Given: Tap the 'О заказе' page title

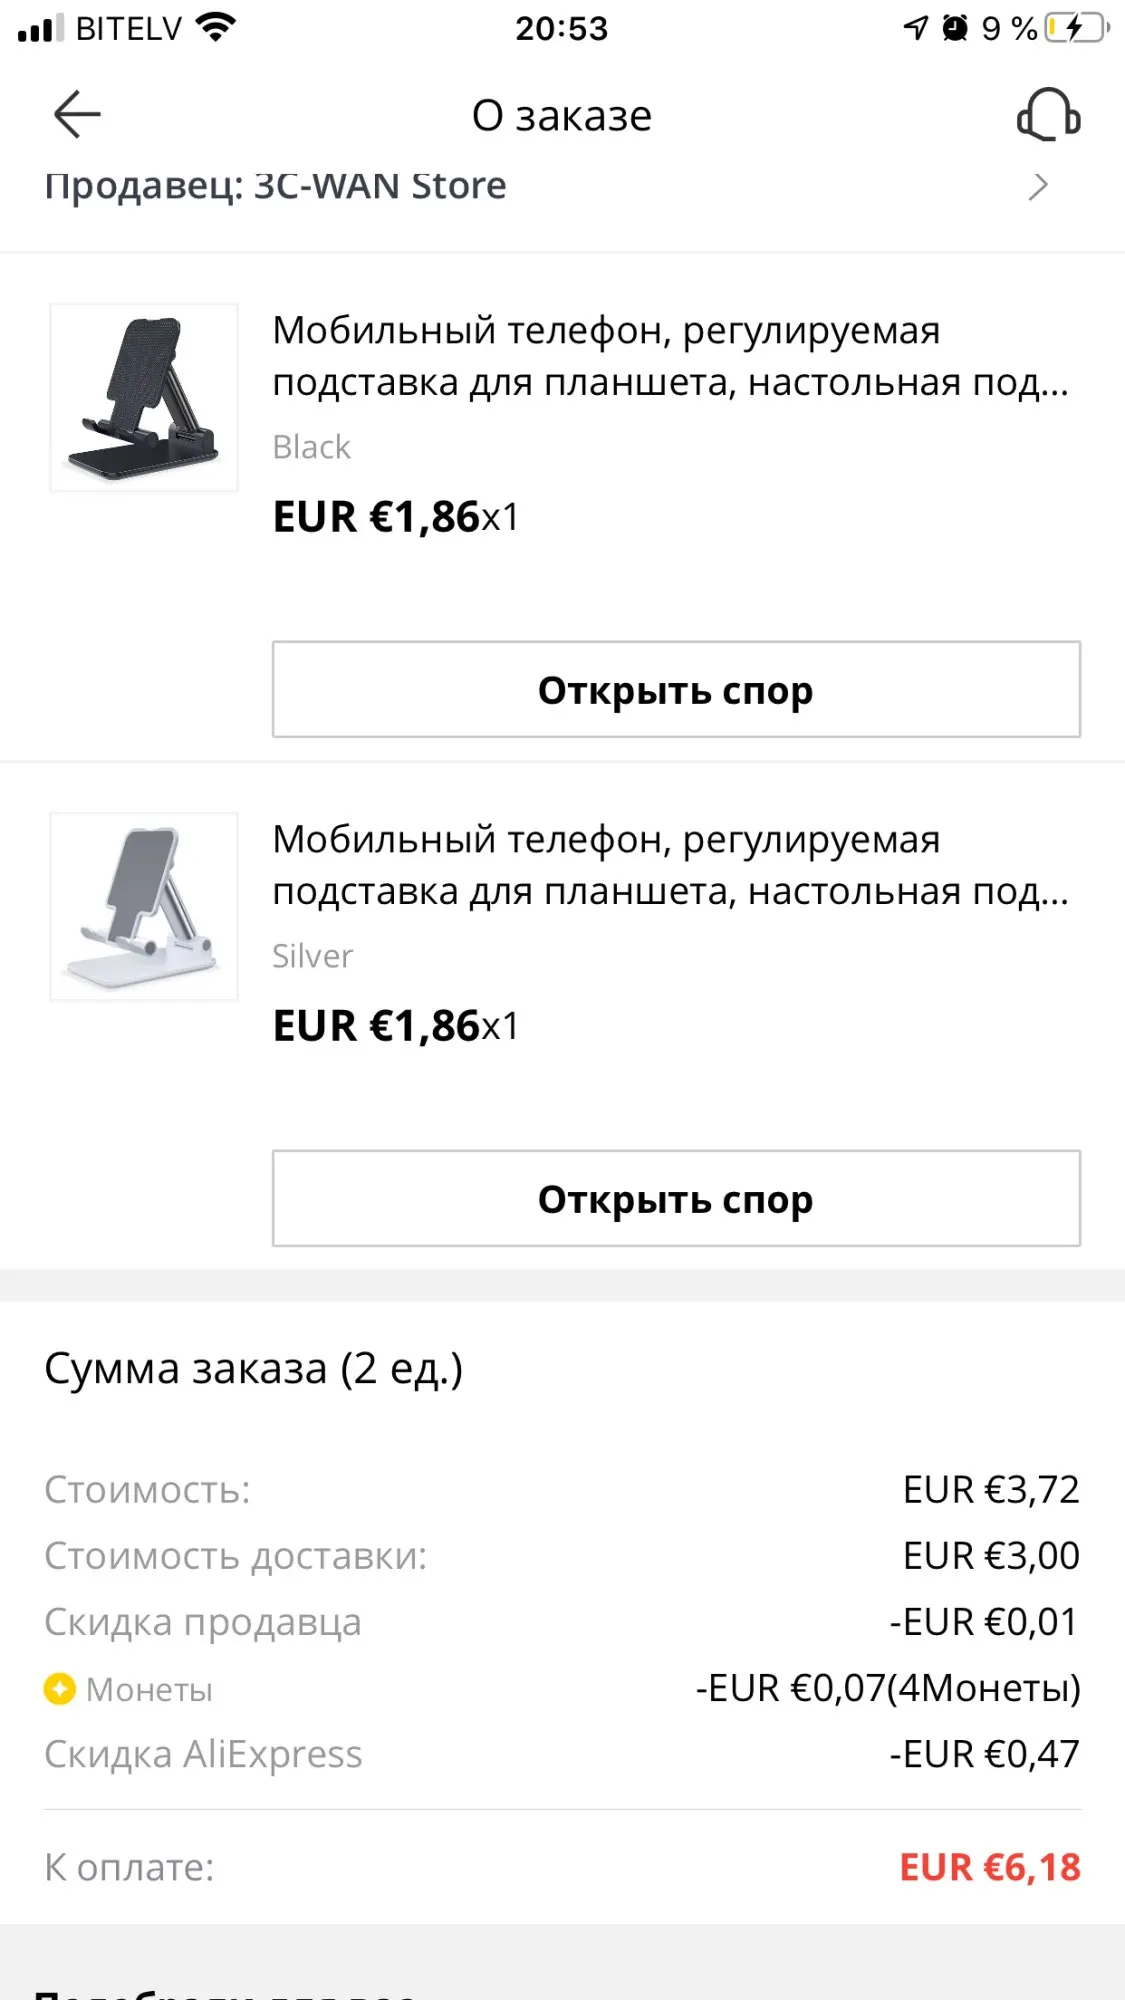Looking at the screenshot, I should [562, 116].
